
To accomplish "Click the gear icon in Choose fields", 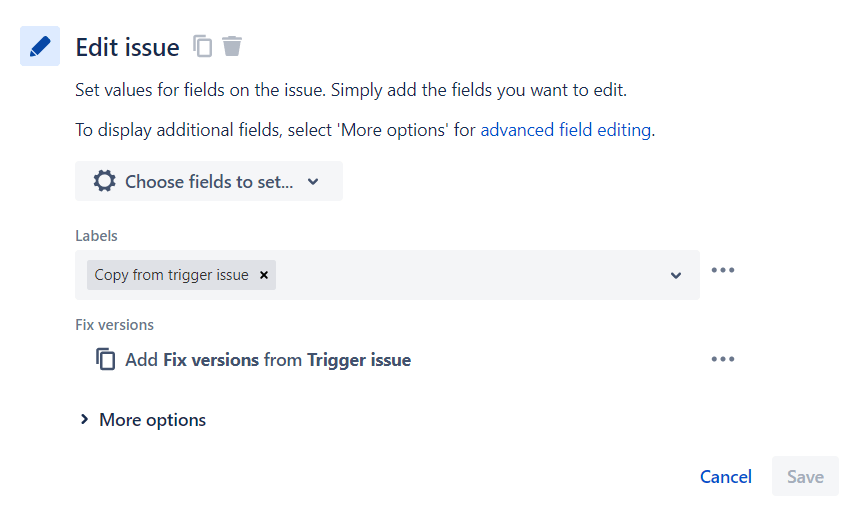I will click(104, 181).
